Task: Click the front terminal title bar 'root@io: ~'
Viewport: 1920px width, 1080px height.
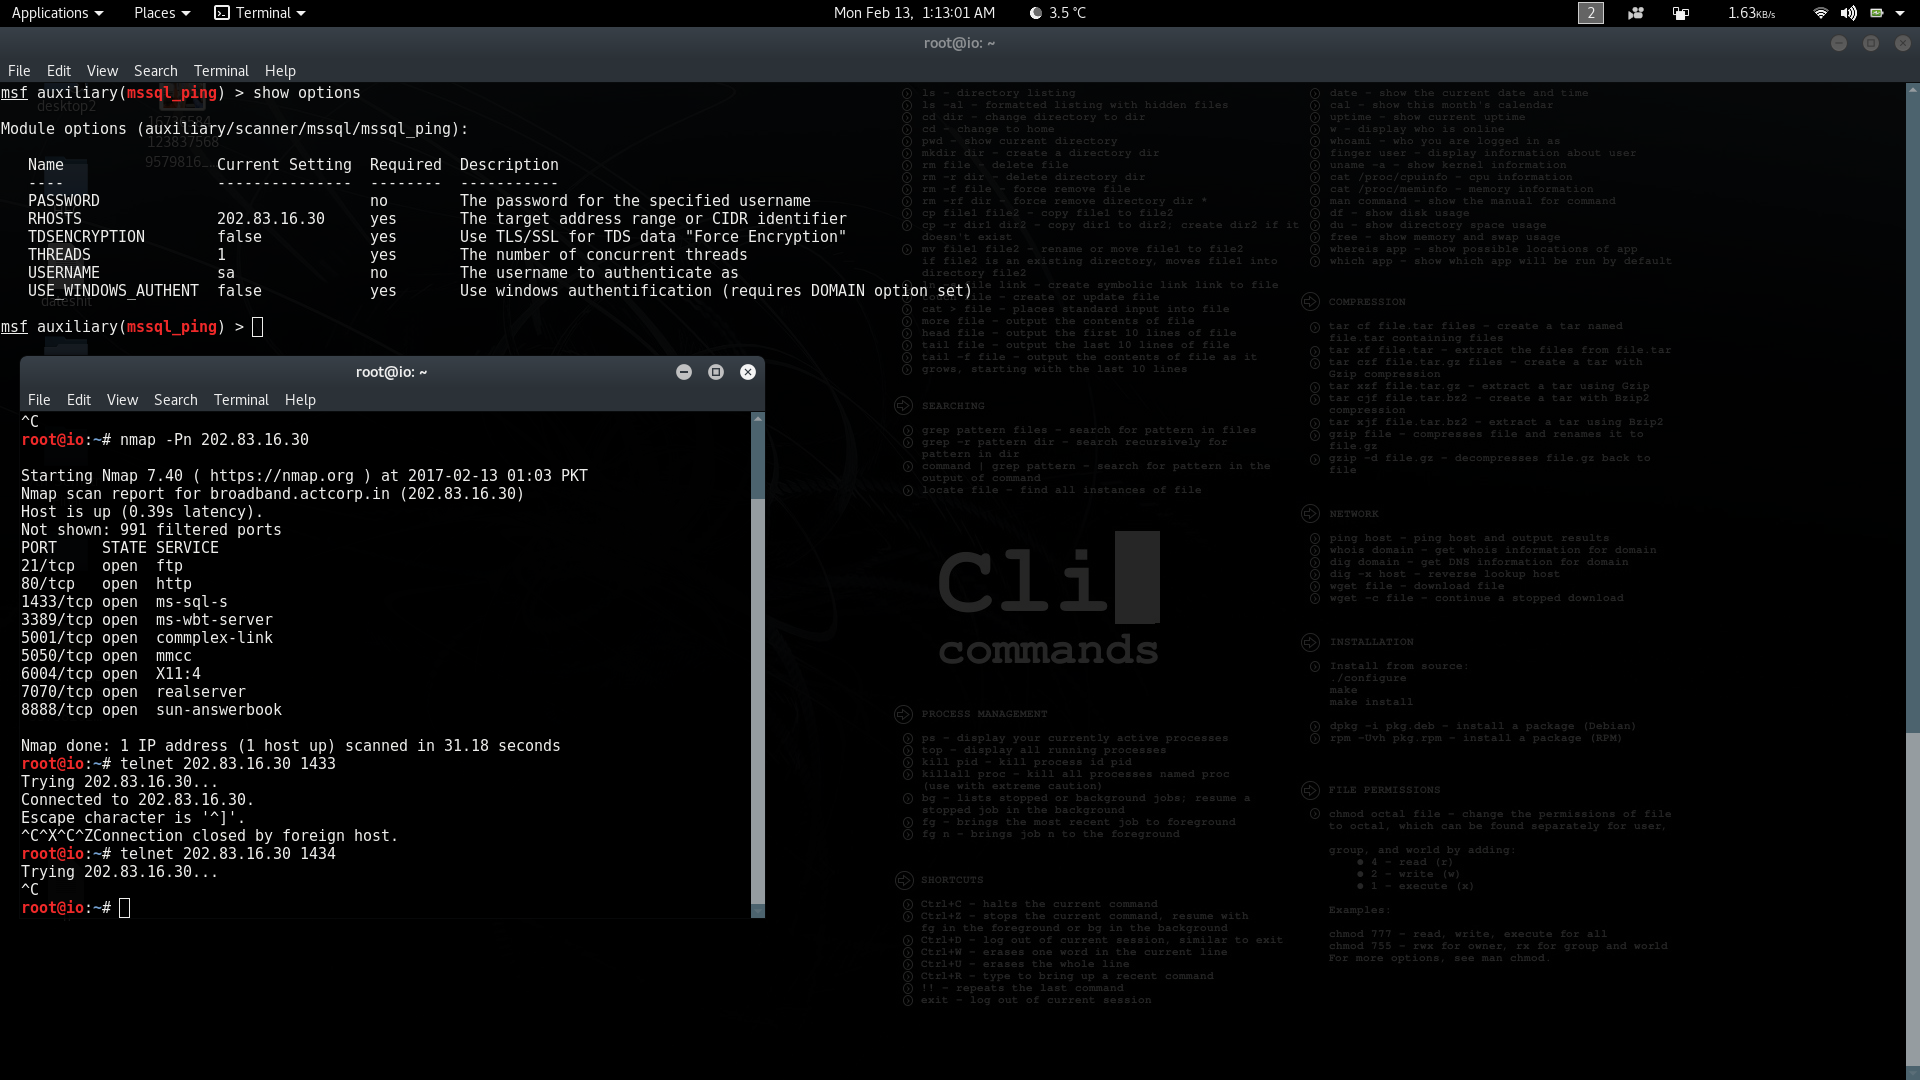Action: (391, 372)
